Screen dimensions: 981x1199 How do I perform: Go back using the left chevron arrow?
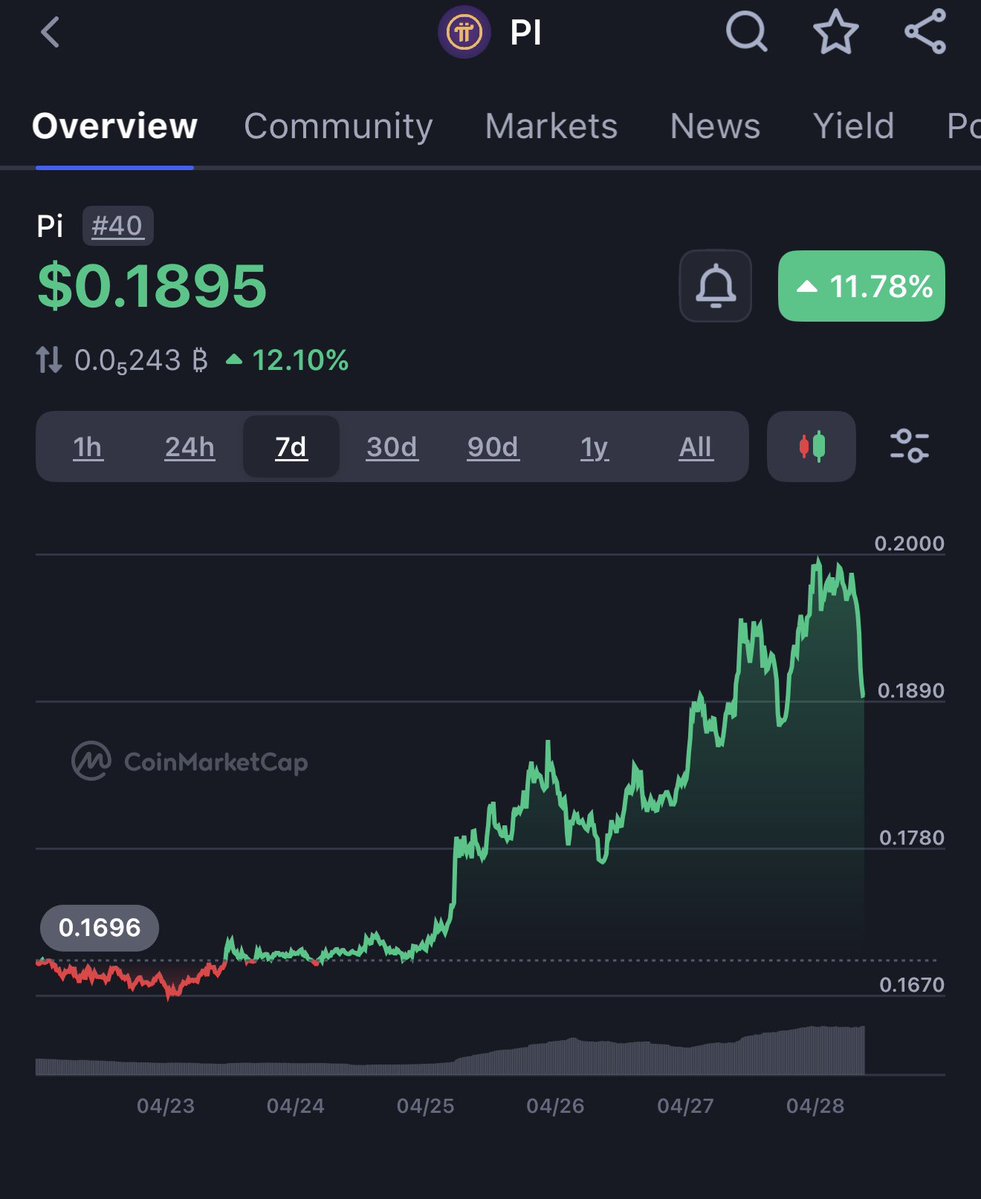(50, 33)
